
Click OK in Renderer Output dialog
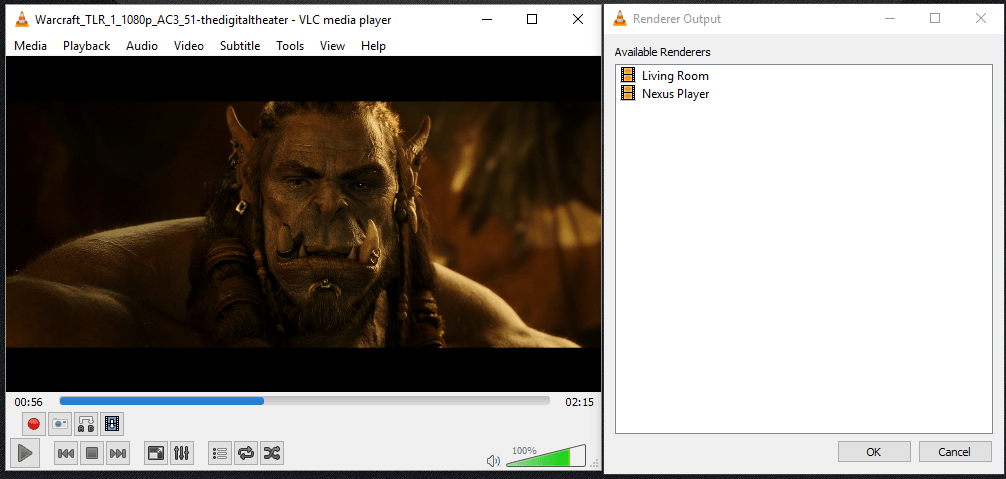click(874, 452)
